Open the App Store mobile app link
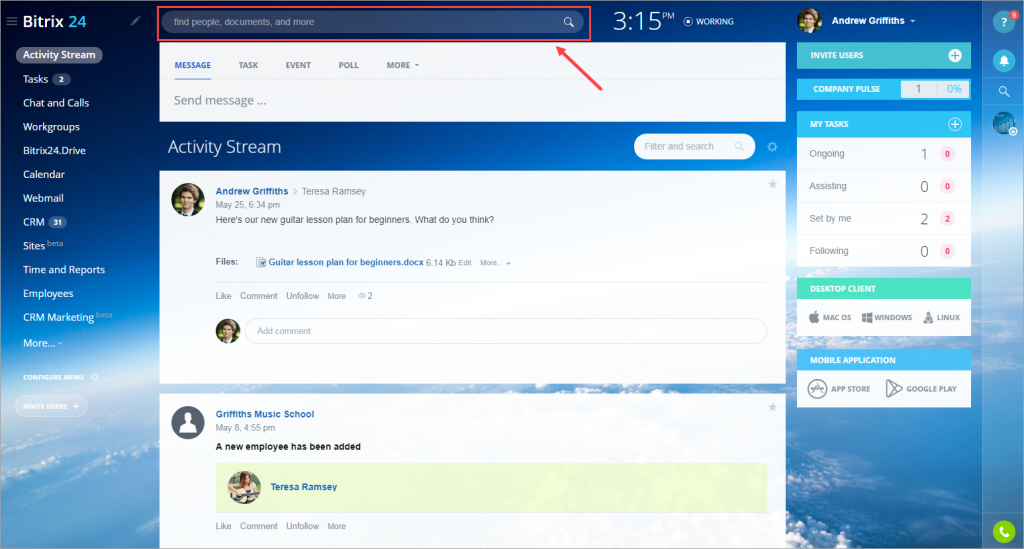 point(839,388)
